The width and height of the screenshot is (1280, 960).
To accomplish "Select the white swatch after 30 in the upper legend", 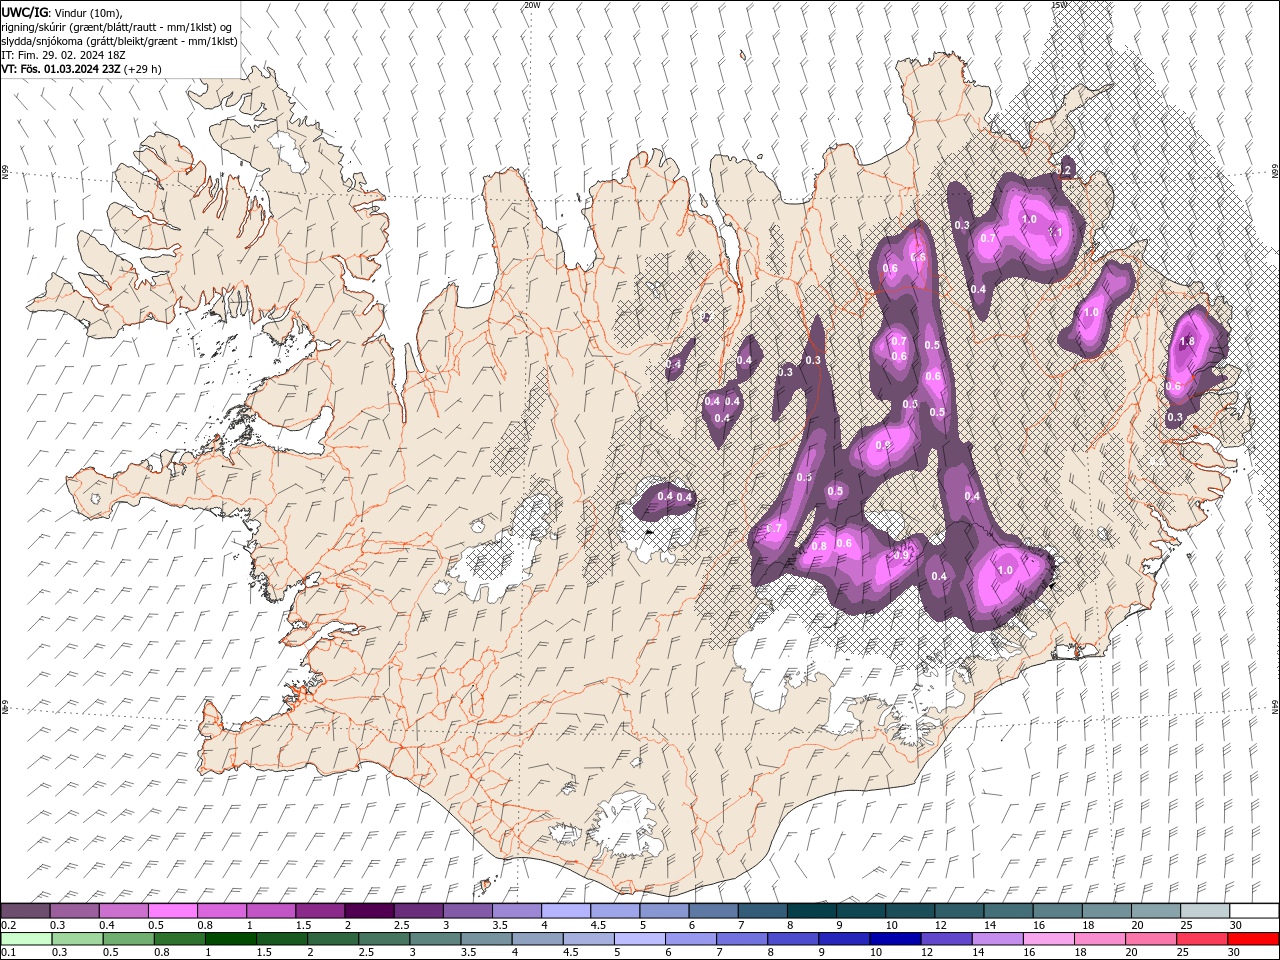I will tap(1253, 911).
